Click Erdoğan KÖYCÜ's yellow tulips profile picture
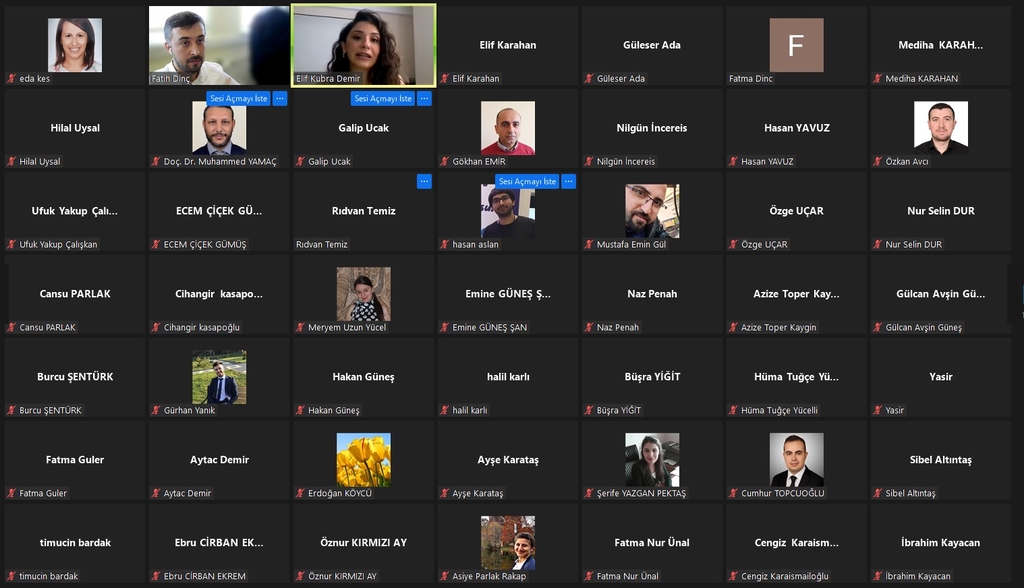1024x588 pixels. coord(363,460)
